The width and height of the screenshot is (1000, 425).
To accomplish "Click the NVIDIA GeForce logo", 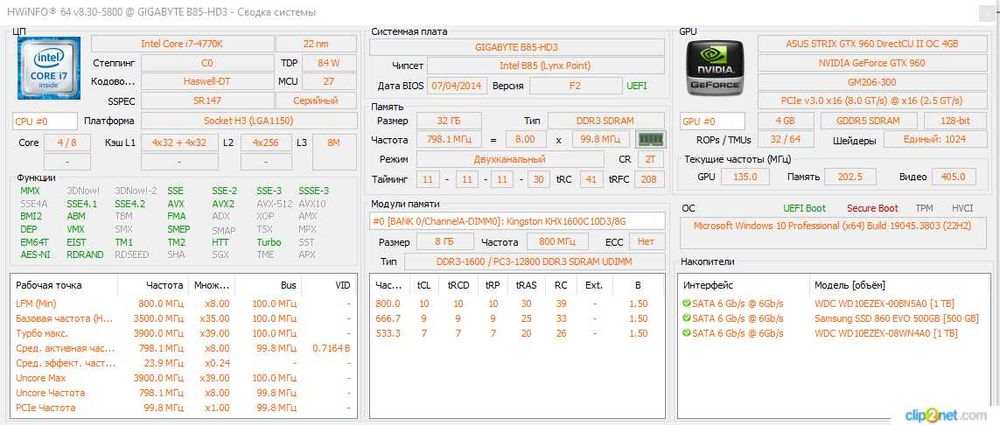I will coord(714,68).
